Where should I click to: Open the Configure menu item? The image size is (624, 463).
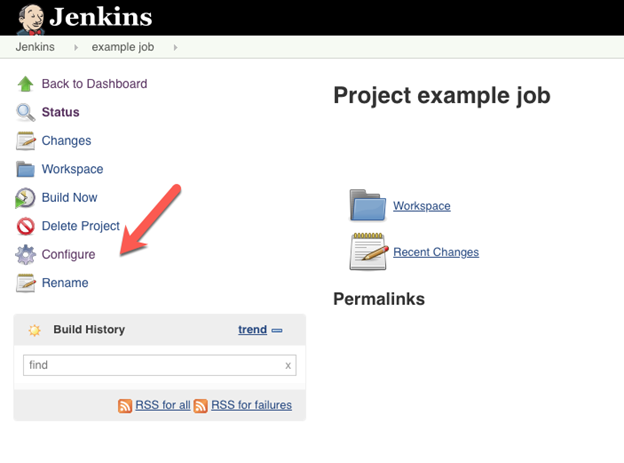tap(68, 255)
